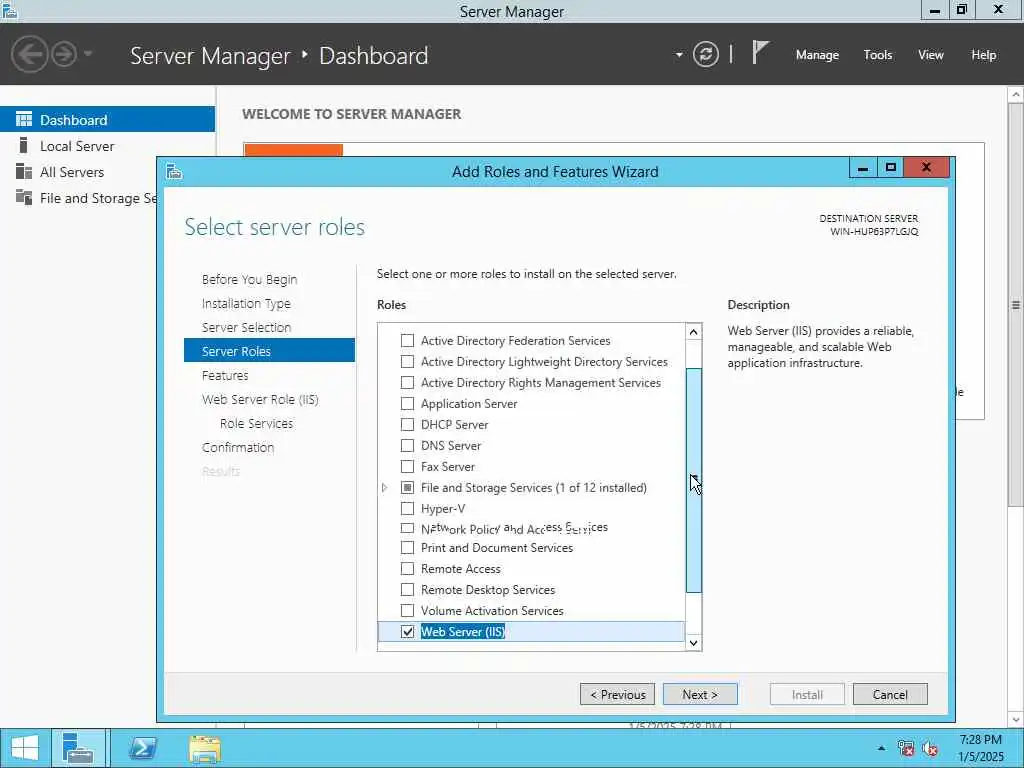Image resolution: width=1024 pixels, height=768 pixels.
Task: Select Dashboard in the left sidebar
Action: [107, 120]
